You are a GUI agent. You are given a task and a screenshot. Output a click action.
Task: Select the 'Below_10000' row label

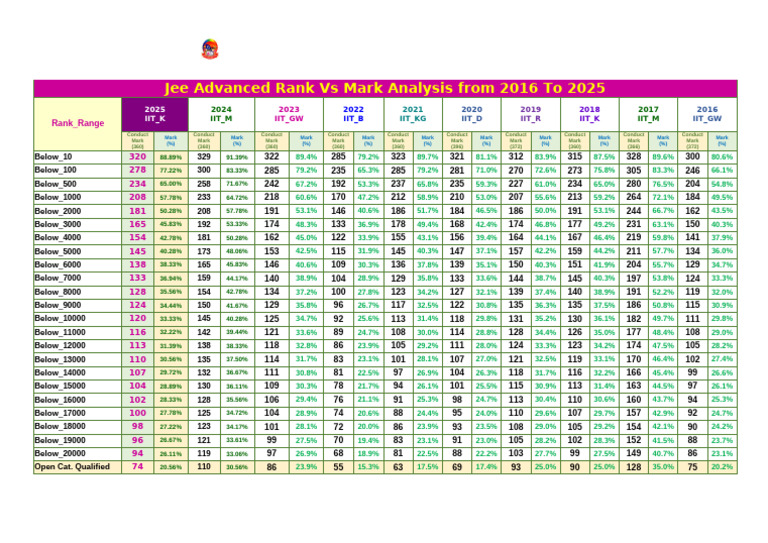(60, 318)
